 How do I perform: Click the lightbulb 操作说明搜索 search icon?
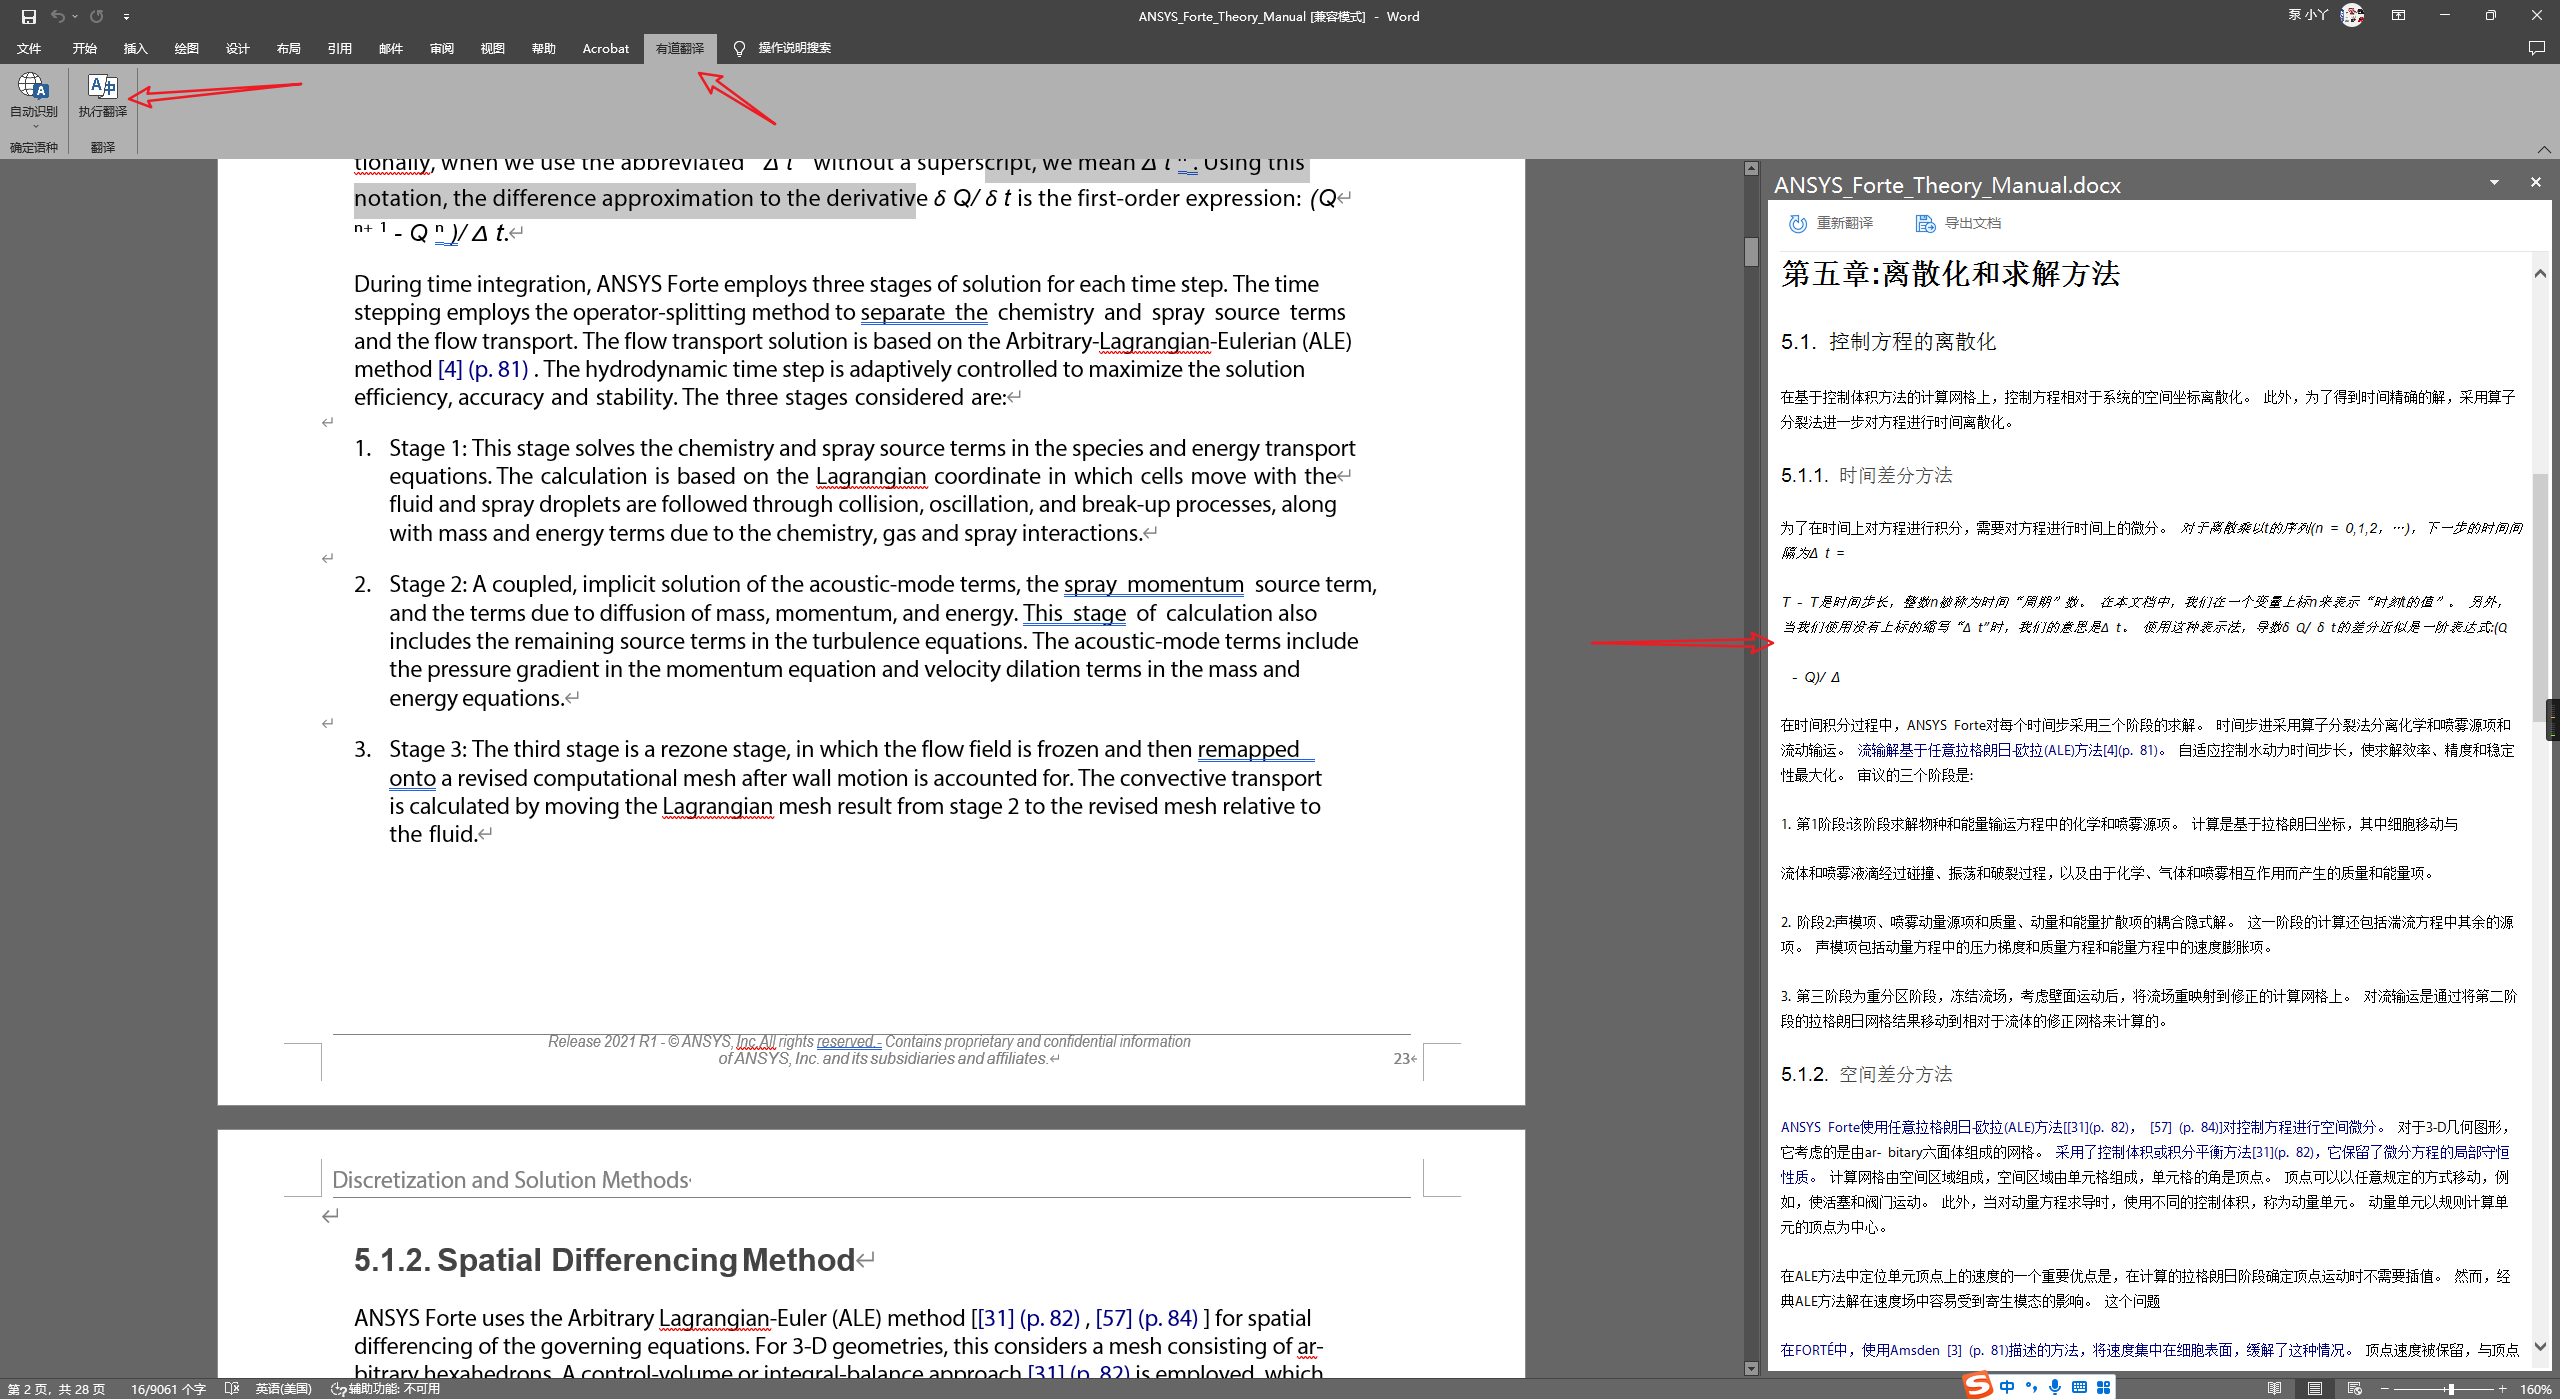pos(739,48)
